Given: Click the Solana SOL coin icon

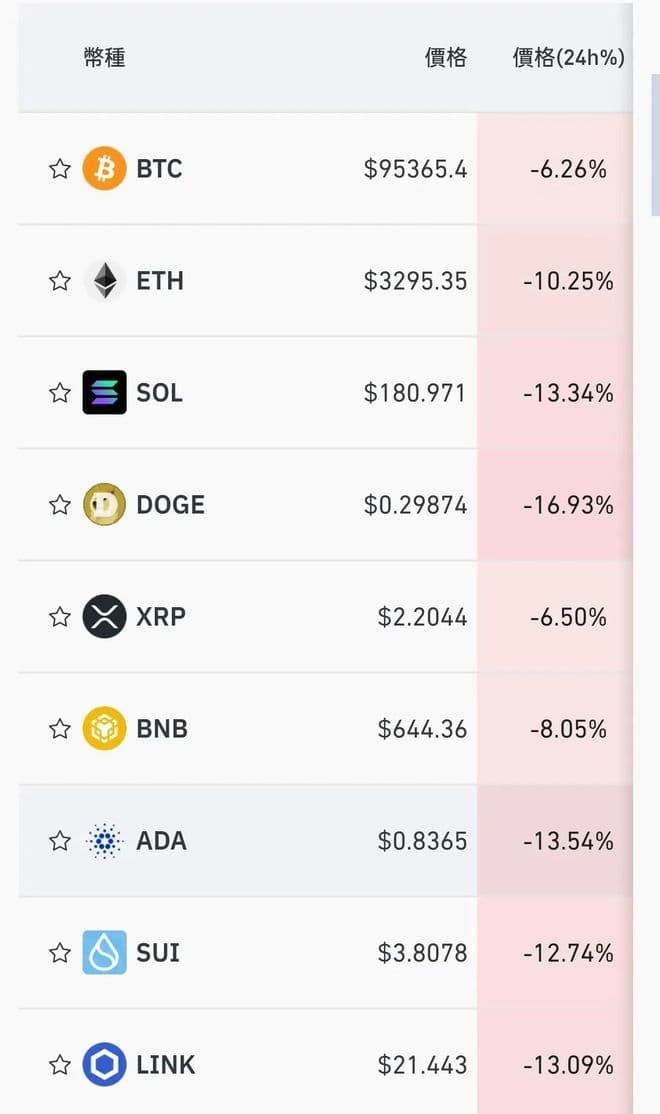Looking at the screenshot, I should pyautogui.click(x=104, y=392).
